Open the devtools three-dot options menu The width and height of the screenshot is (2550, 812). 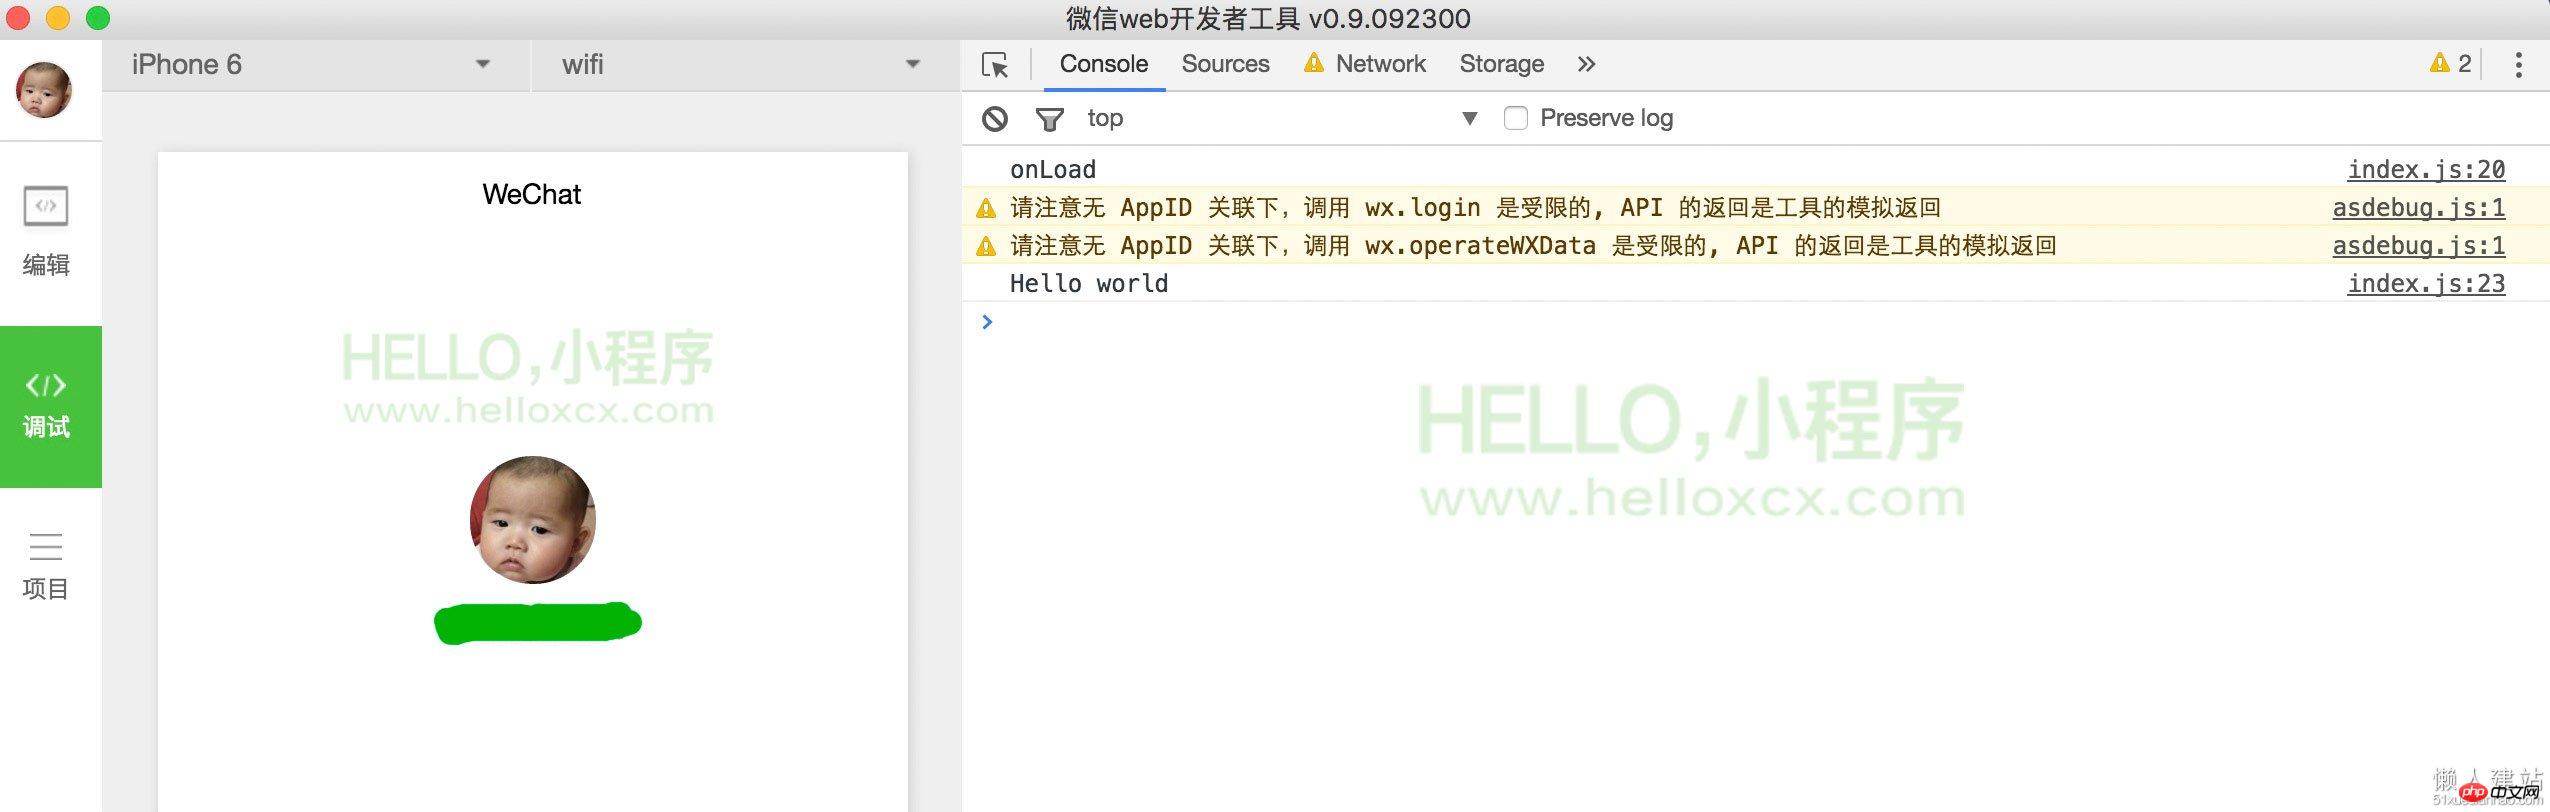pyautogui.click(x=2518, y=65)
